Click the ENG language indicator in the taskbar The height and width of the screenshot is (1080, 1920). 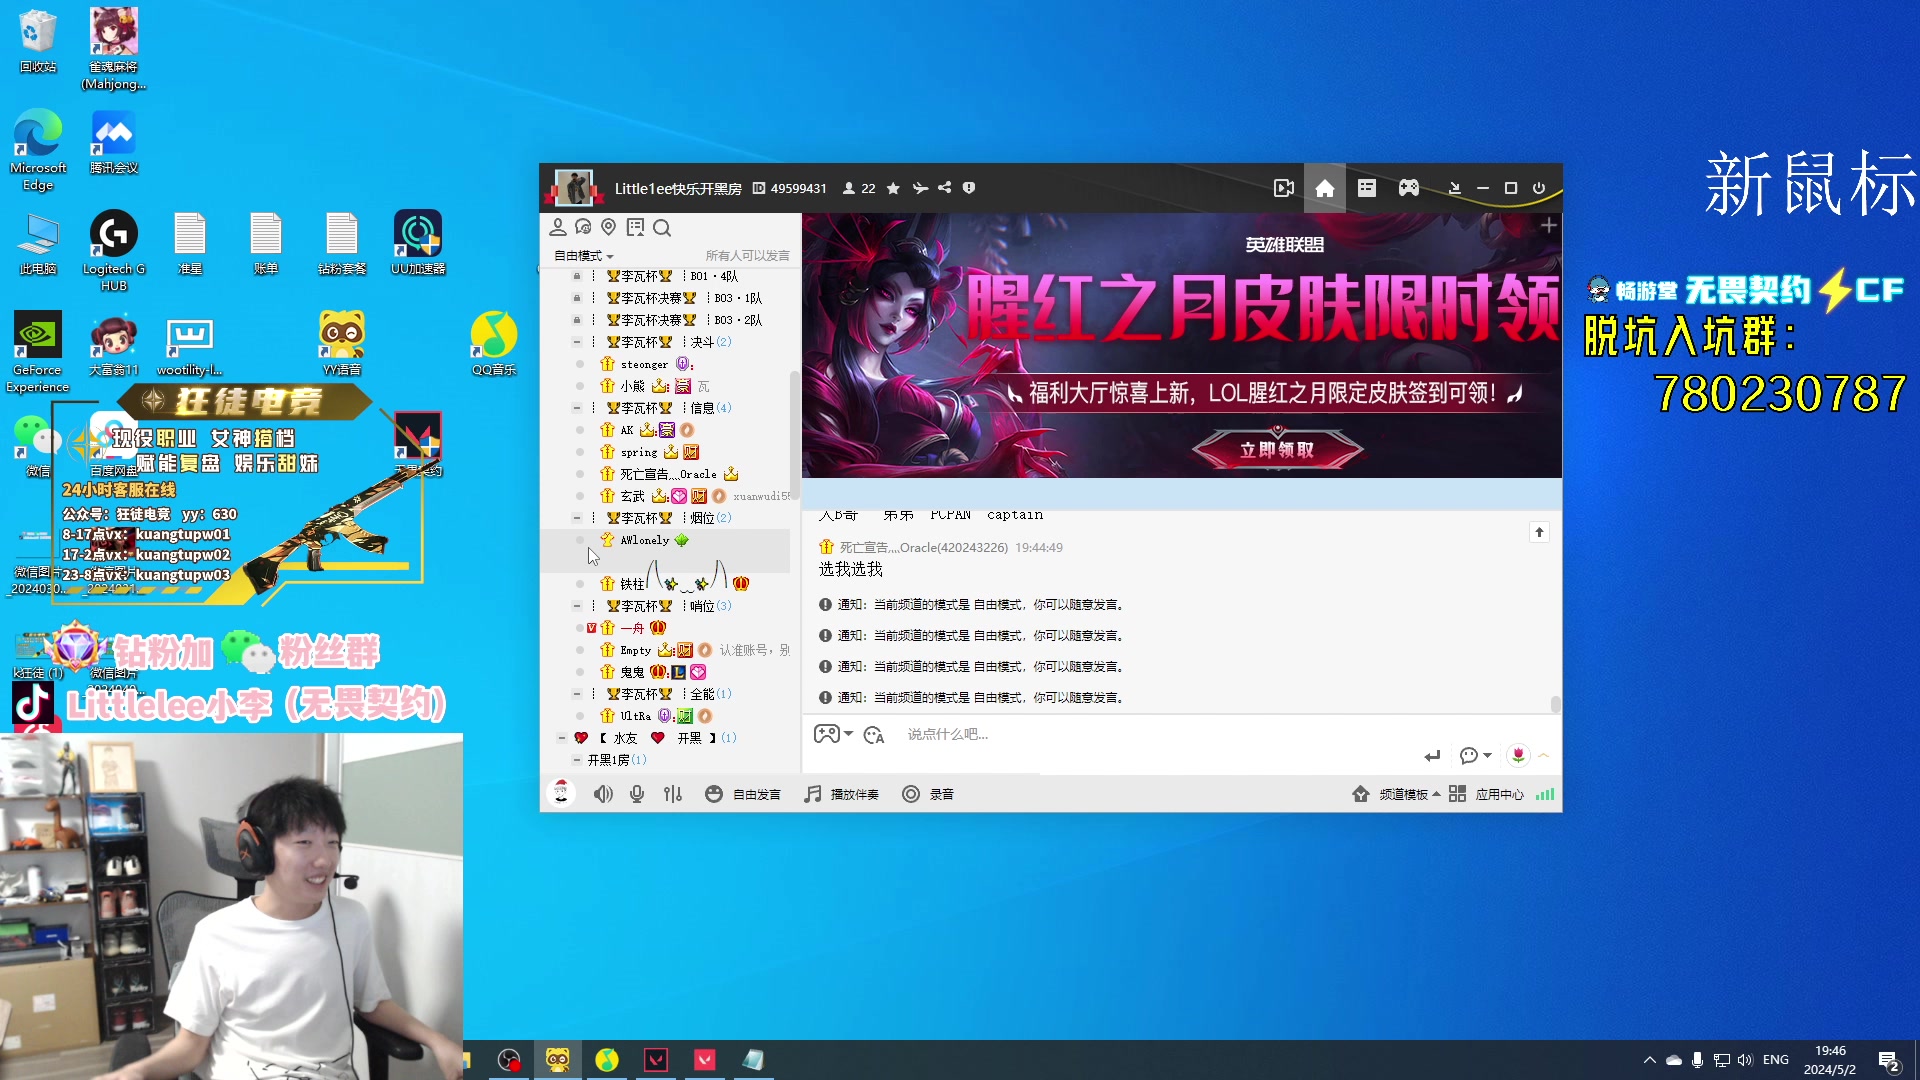point(1776,1060)
